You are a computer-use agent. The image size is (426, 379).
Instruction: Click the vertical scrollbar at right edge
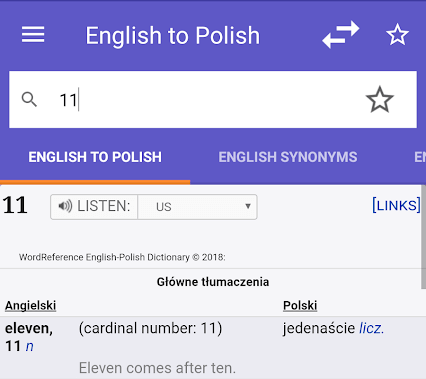(x=423, y=237)
